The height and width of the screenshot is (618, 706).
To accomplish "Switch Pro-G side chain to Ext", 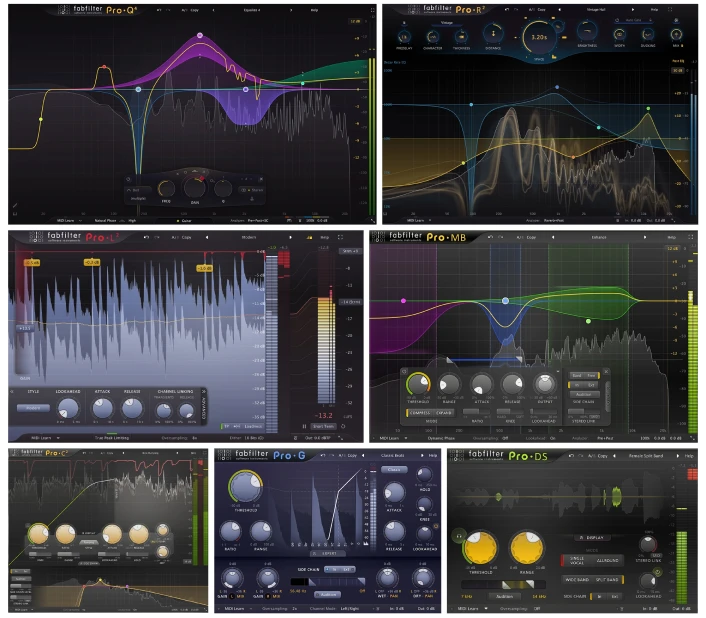I will pos(347,569).
